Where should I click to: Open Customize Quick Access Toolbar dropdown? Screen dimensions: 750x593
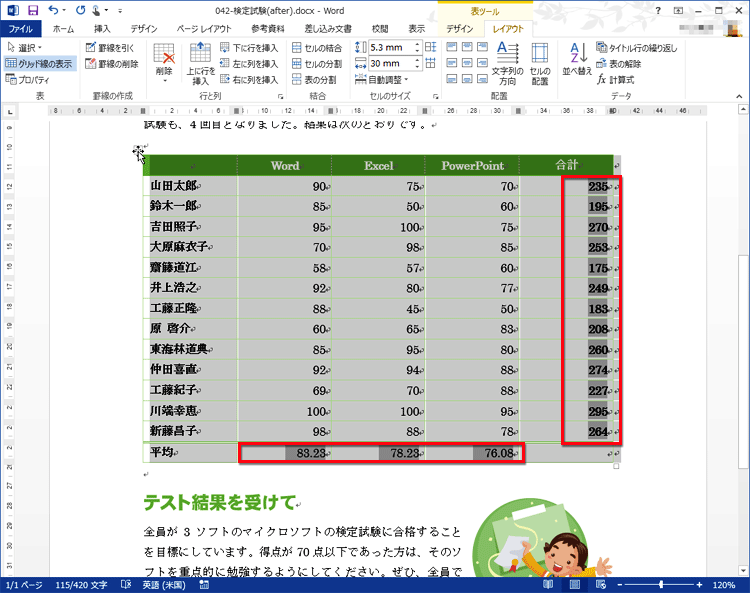[x=120, y=10]
